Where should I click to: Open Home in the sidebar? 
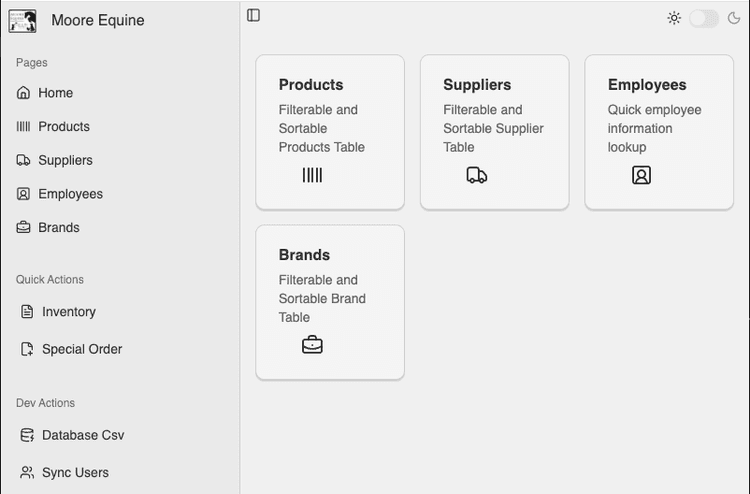[x=55, y=93]
